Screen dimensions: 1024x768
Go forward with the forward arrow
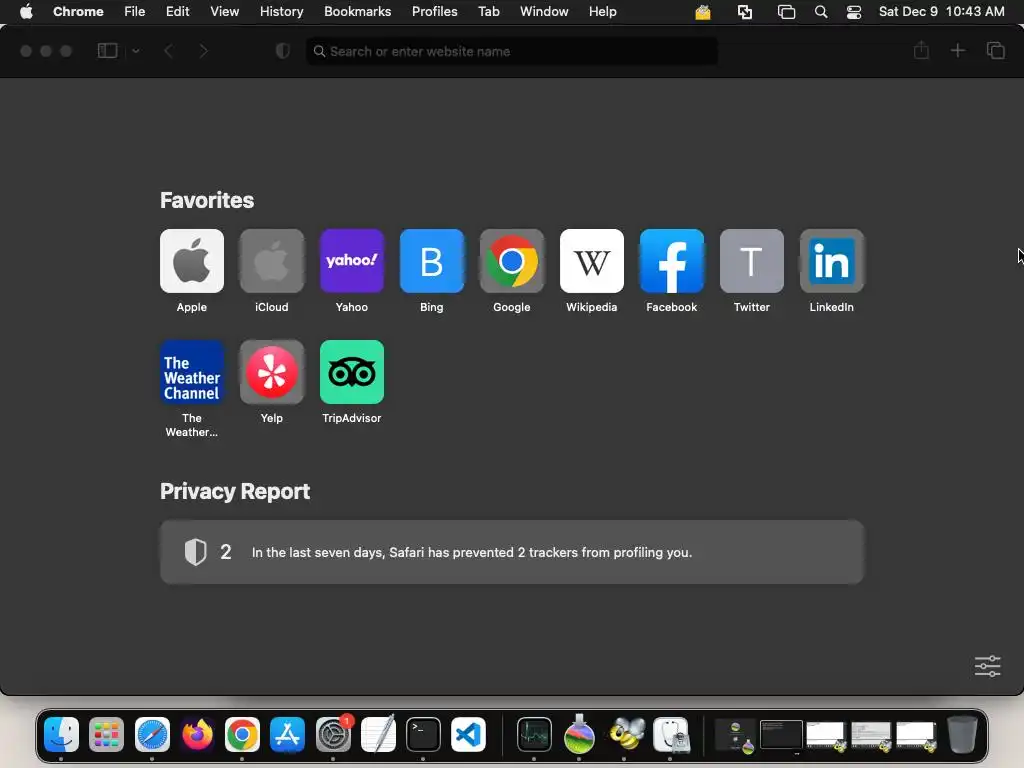click(x=203, y=51)
